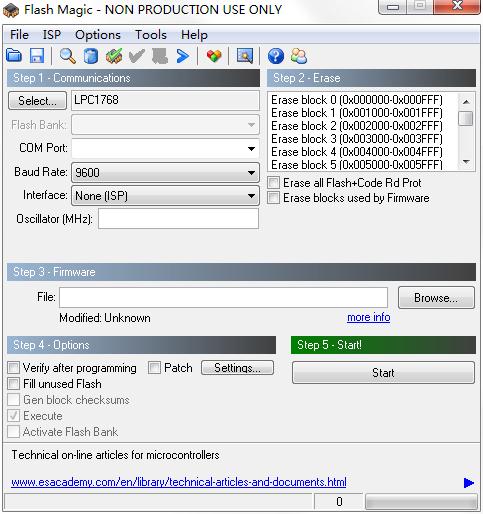Enable Verify after programming checkbox
Screen dimensions: 483x514
pos(14,368)
